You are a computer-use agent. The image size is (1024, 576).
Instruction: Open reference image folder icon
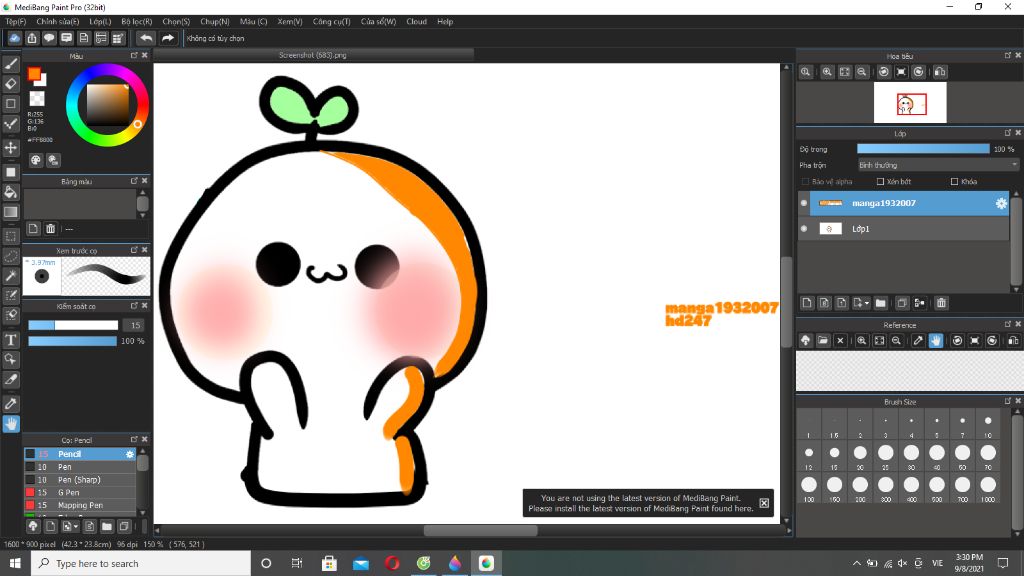(823, 340)
